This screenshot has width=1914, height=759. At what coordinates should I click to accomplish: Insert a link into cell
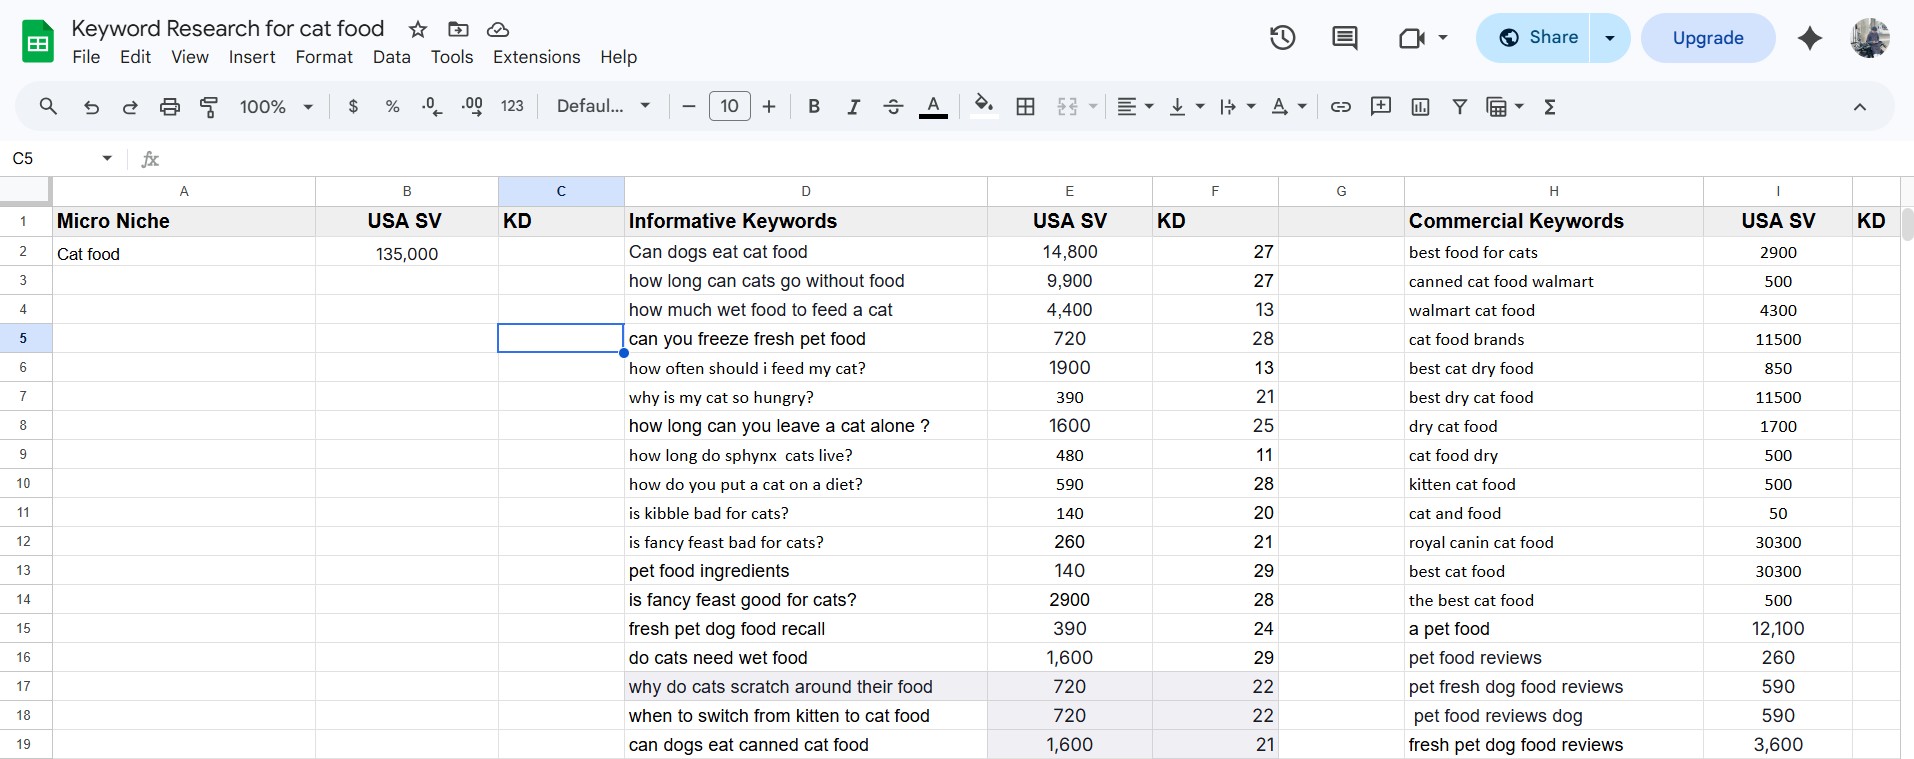[1341, 106]
